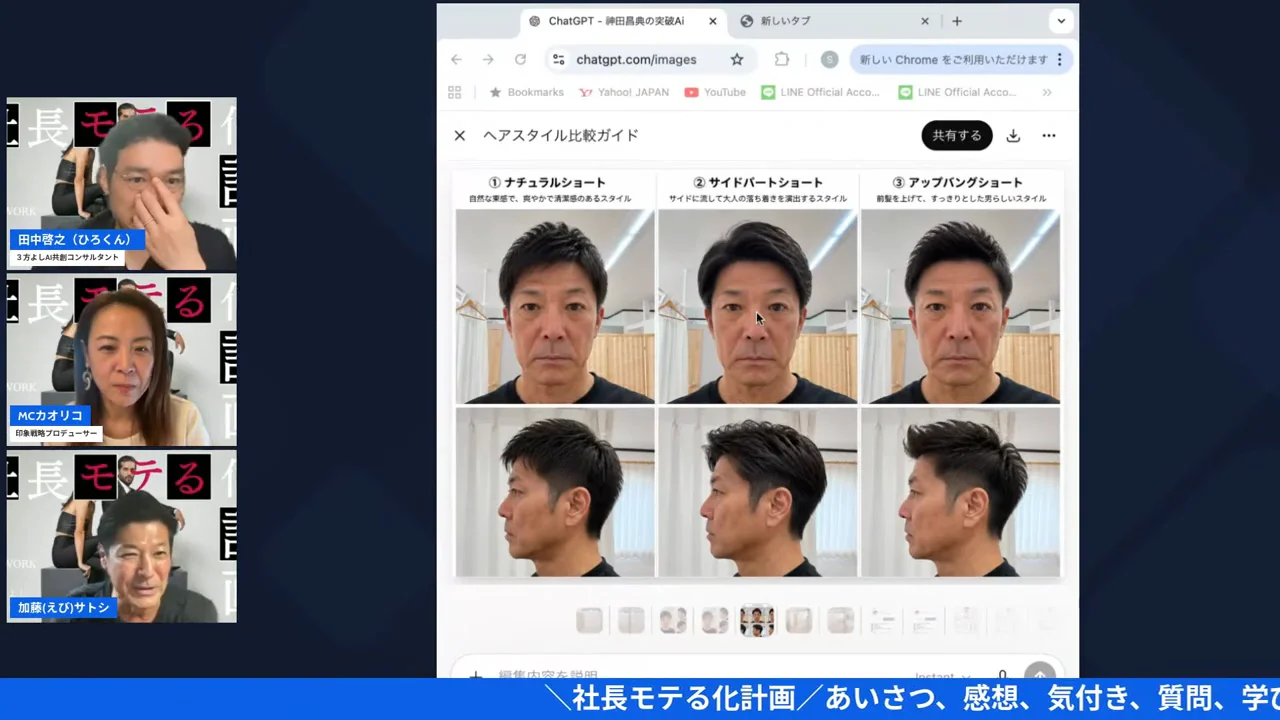Click the サイドパートショート side-profile photo
The height and width of the screenshot is (720, 1280).
[758, 492]
